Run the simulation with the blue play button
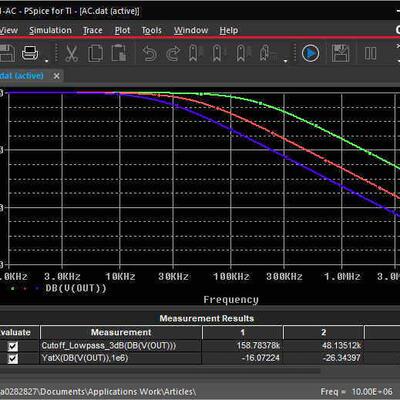 coord(310,53)
